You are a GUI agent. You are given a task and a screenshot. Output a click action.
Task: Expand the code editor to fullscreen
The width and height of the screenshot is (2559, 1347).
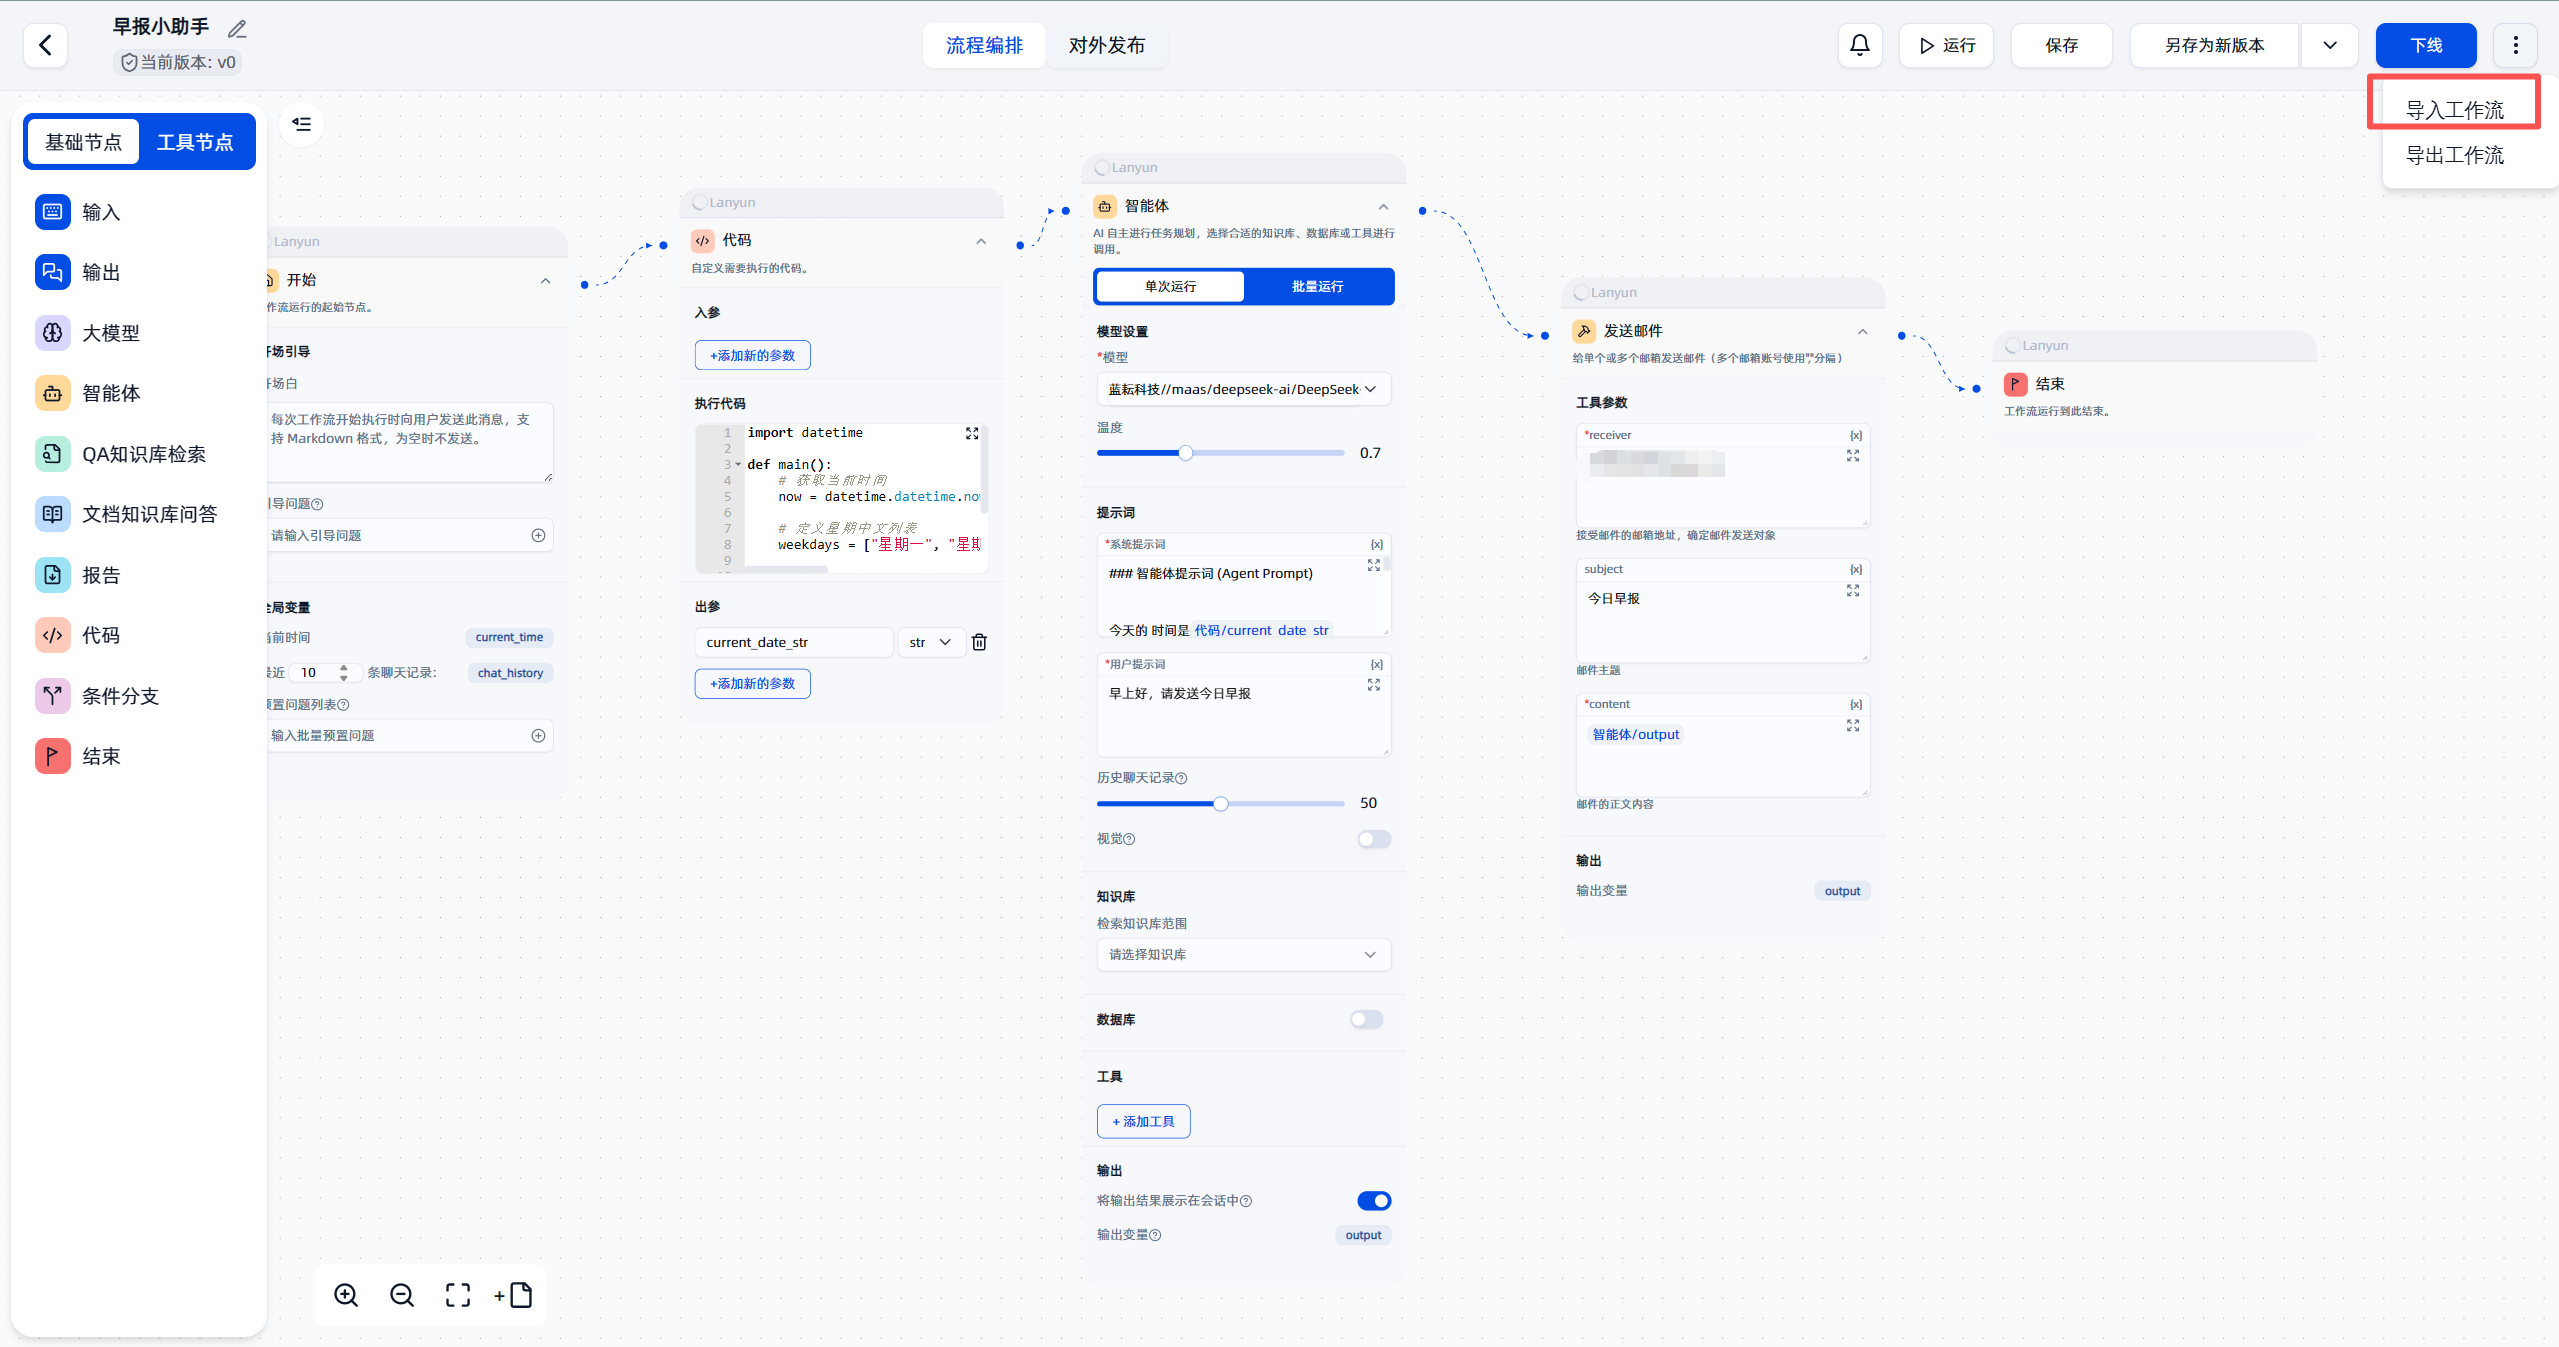[x=971, y=433]
